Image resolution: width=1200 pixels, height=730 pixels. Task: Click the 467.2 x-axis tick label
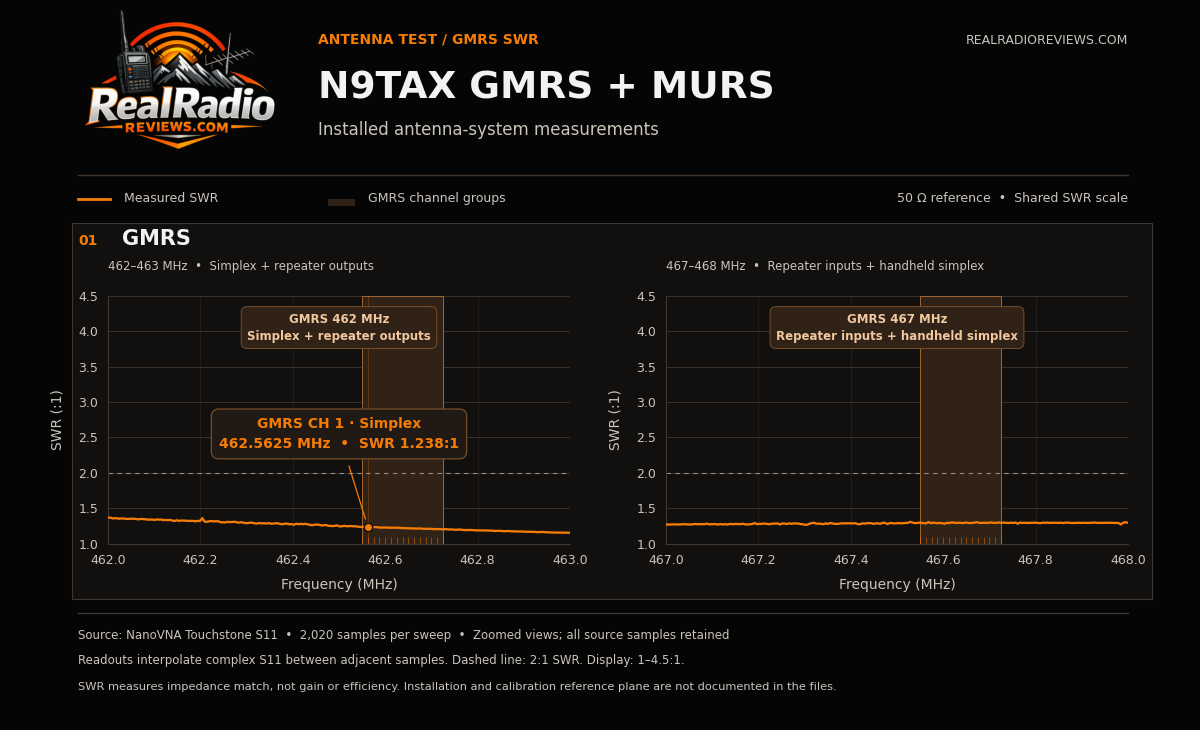pos(758,560)
